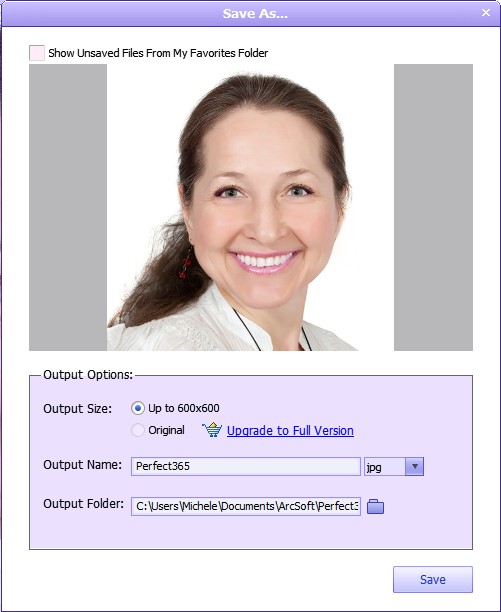Close the Save As dialog
The height and width of the screenshot is (612, 501).
click(486, 12)
